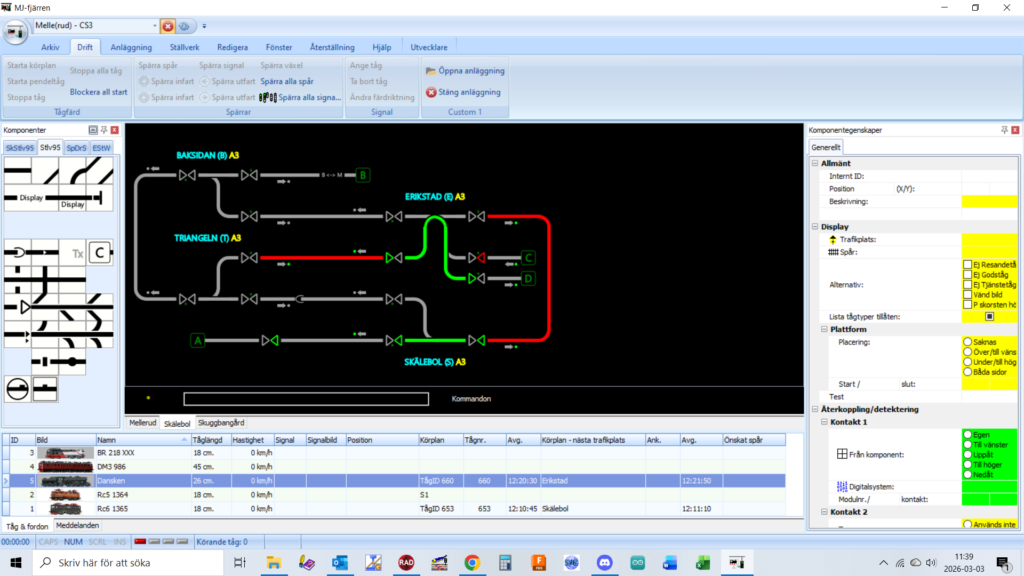Switch to the 'Skuggbangård' tab below the diagram
The image size is (1024, 576).
coord(221,423)
